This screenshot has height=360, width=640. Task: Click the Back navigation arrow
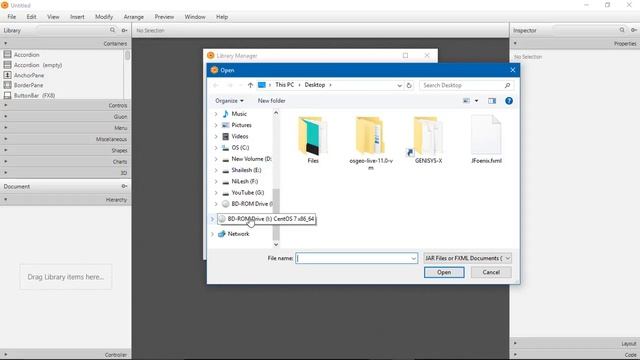coord(216,85)
